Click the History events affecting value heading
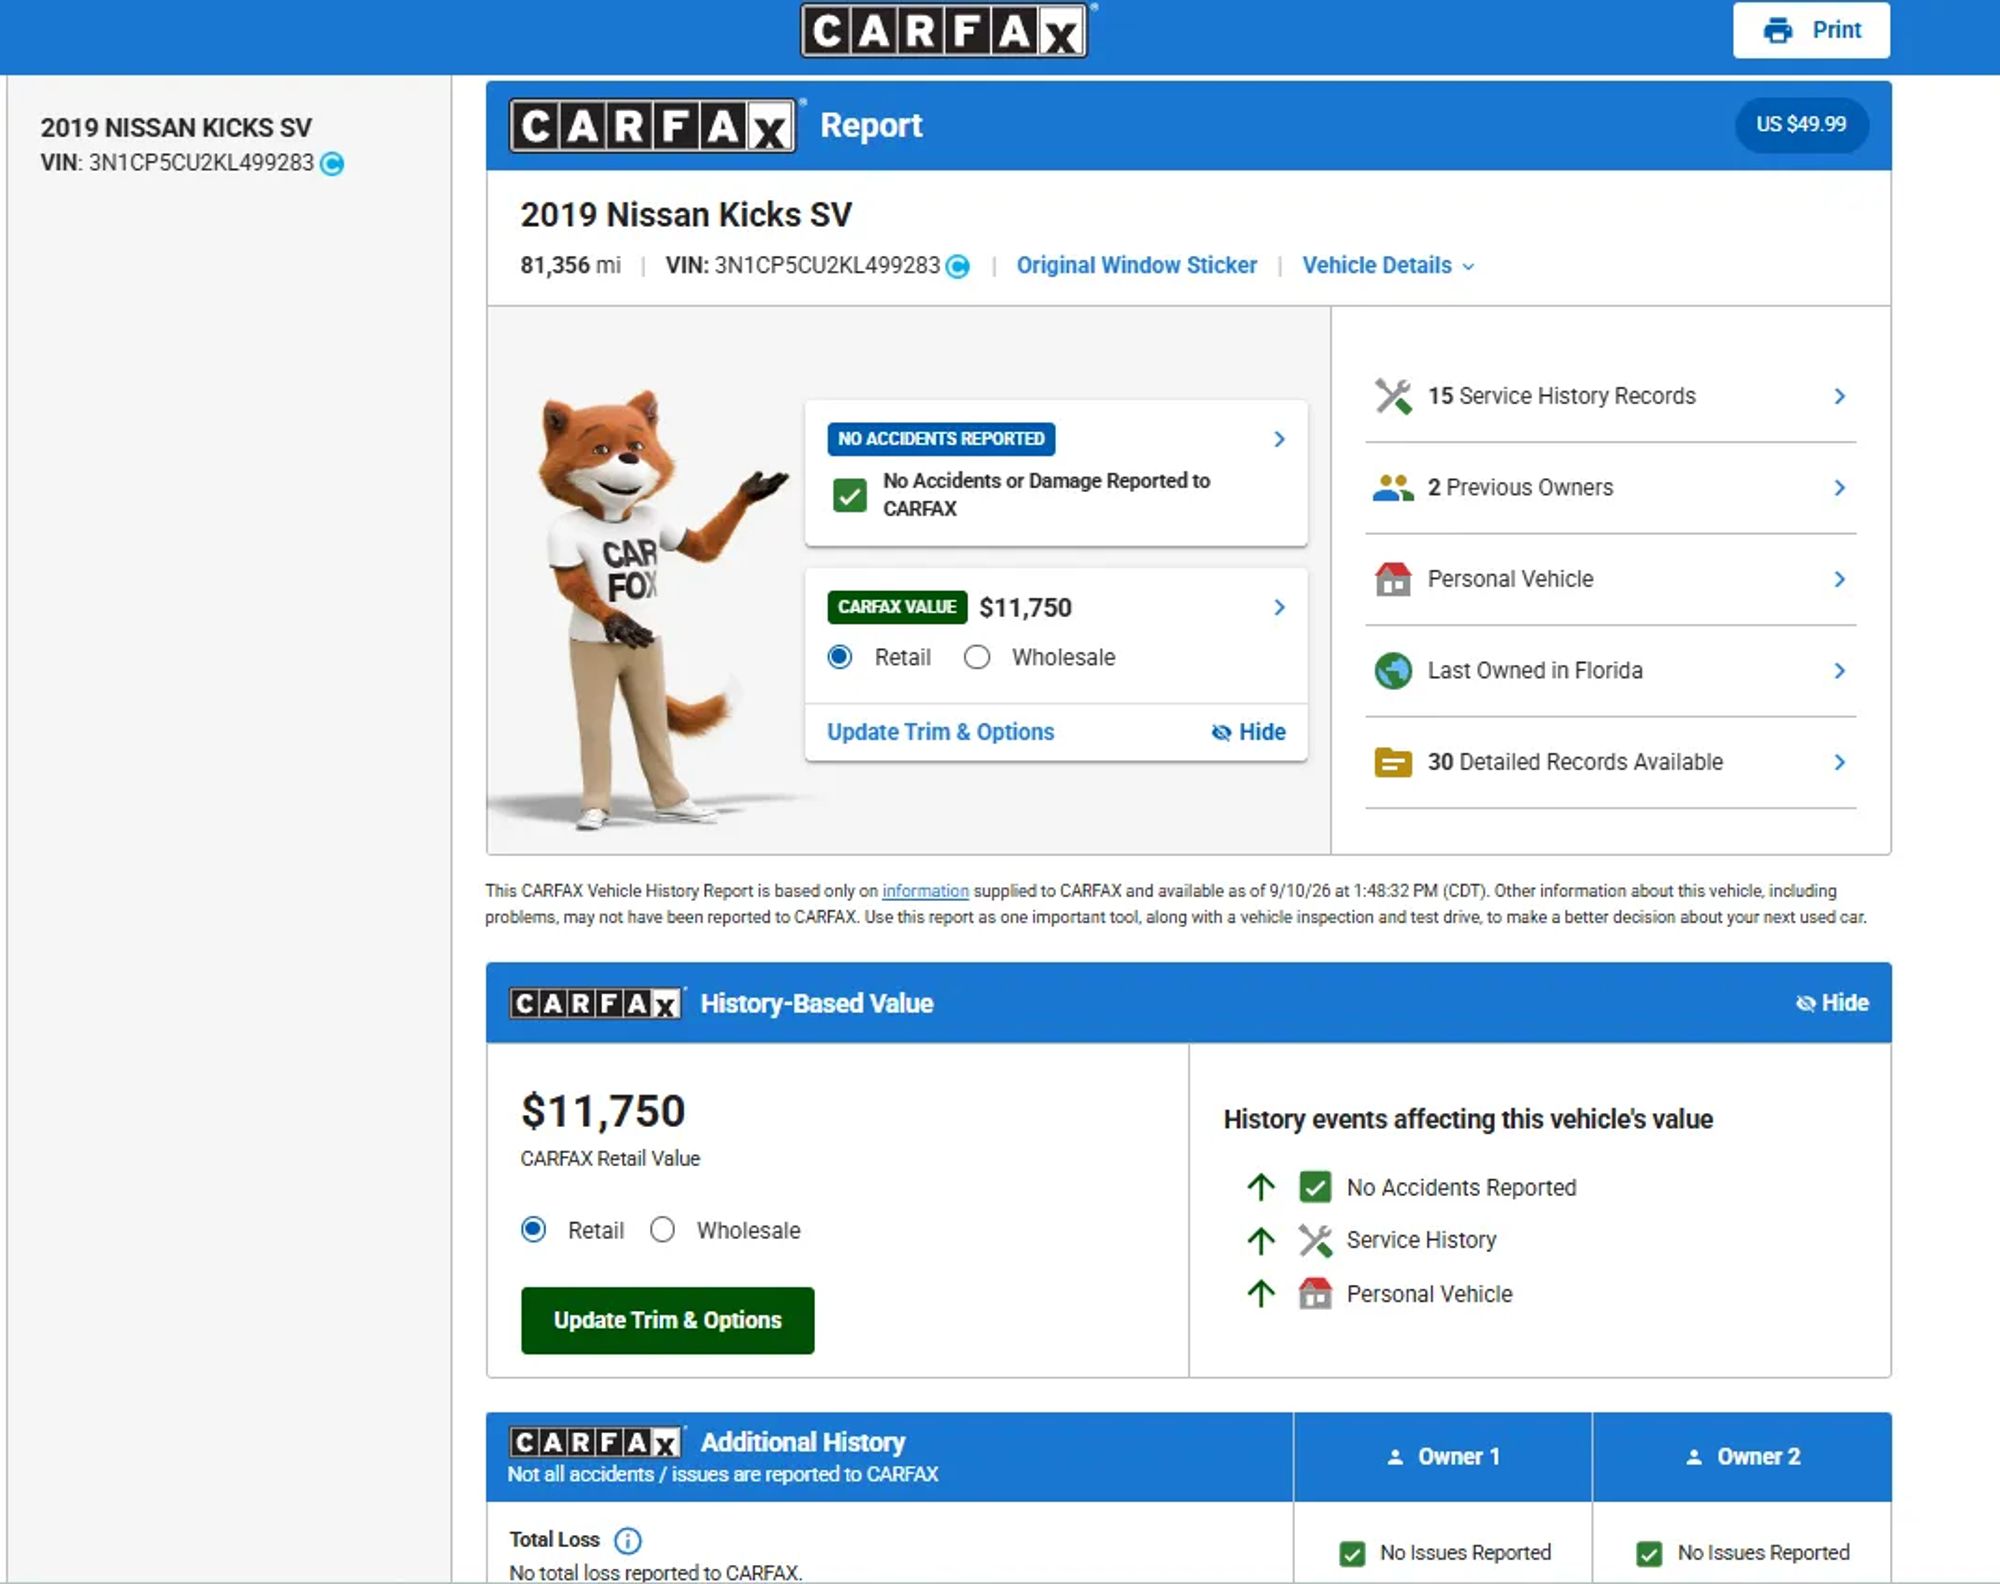2000x1584 pixels. tap(1468, 1119)
